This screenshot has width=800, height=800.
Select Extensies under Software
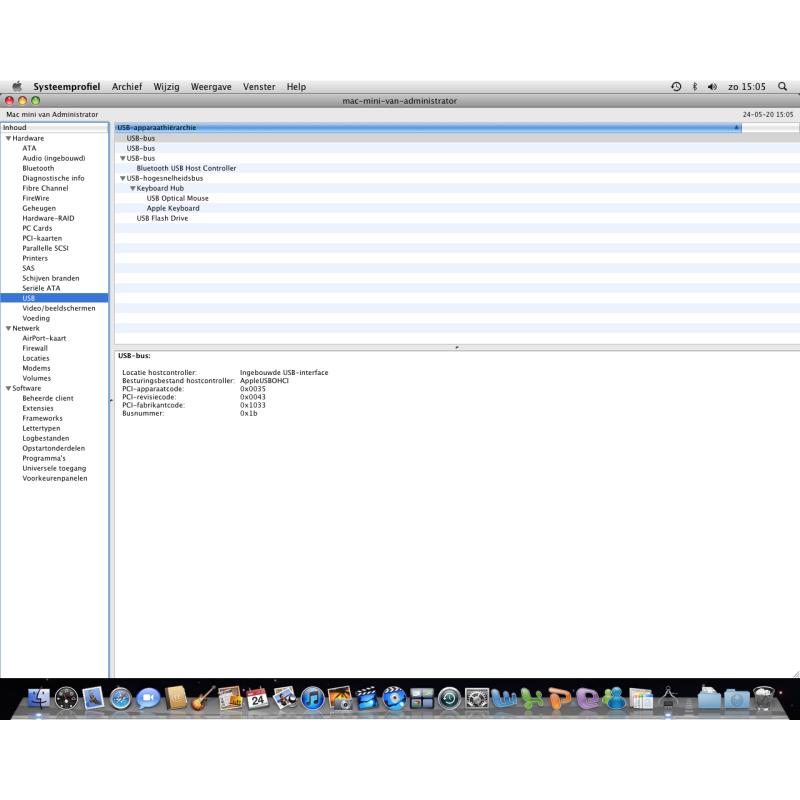(x=38, y=408)
